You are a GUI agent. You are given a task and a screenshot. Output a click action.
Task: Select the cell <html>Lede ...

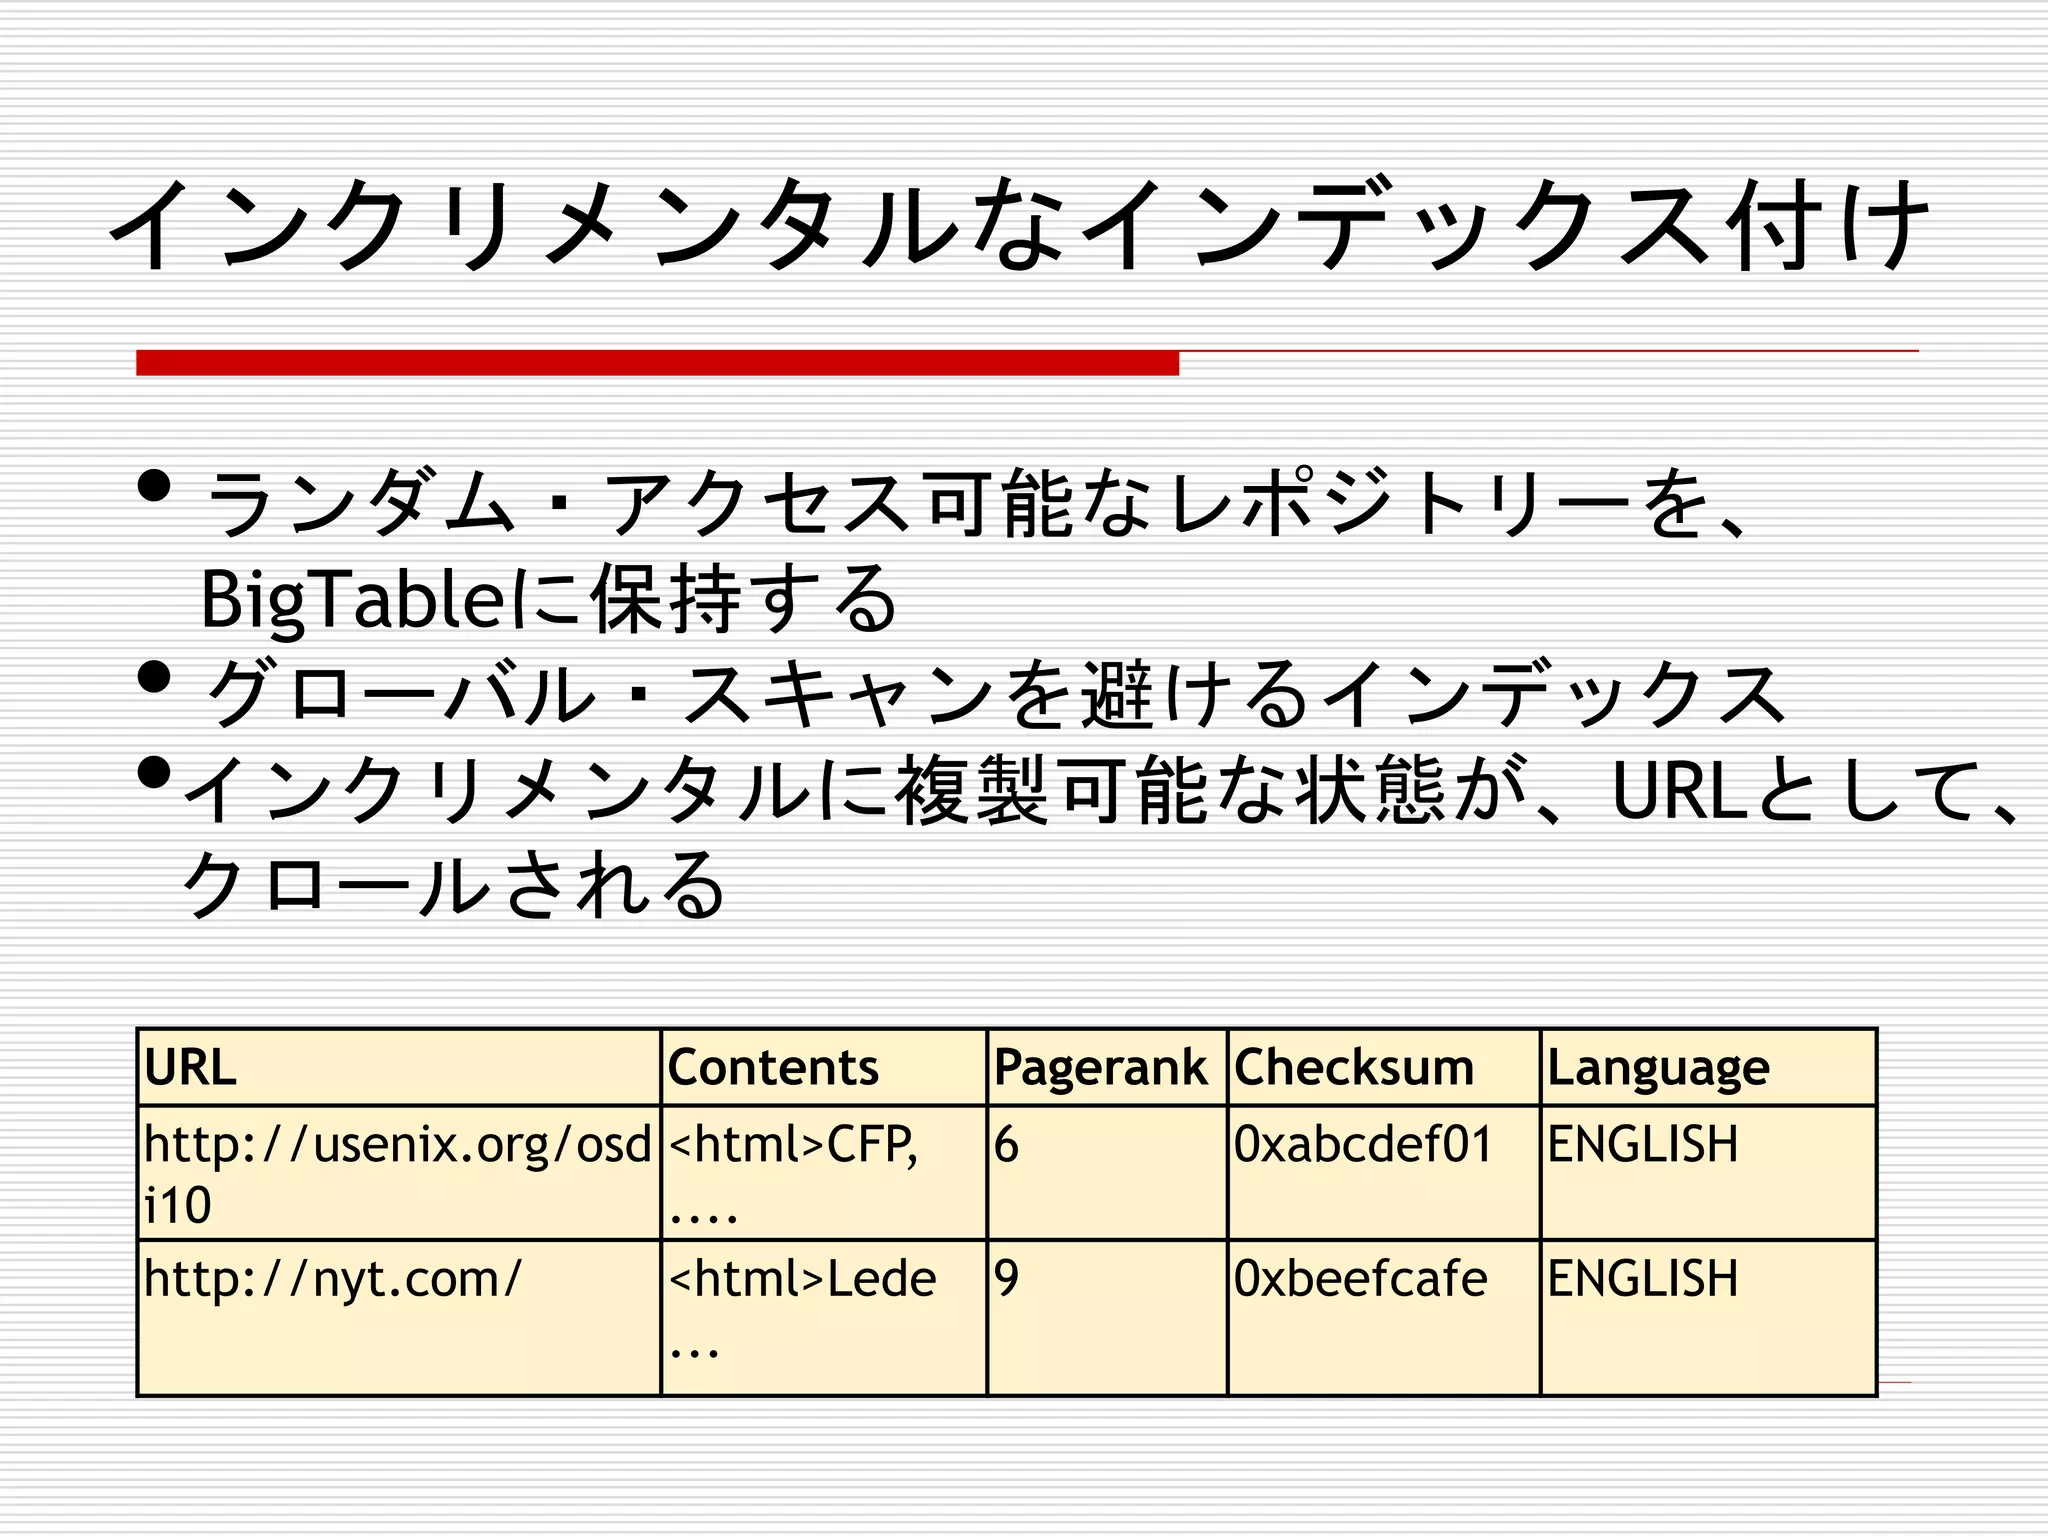824,1318
